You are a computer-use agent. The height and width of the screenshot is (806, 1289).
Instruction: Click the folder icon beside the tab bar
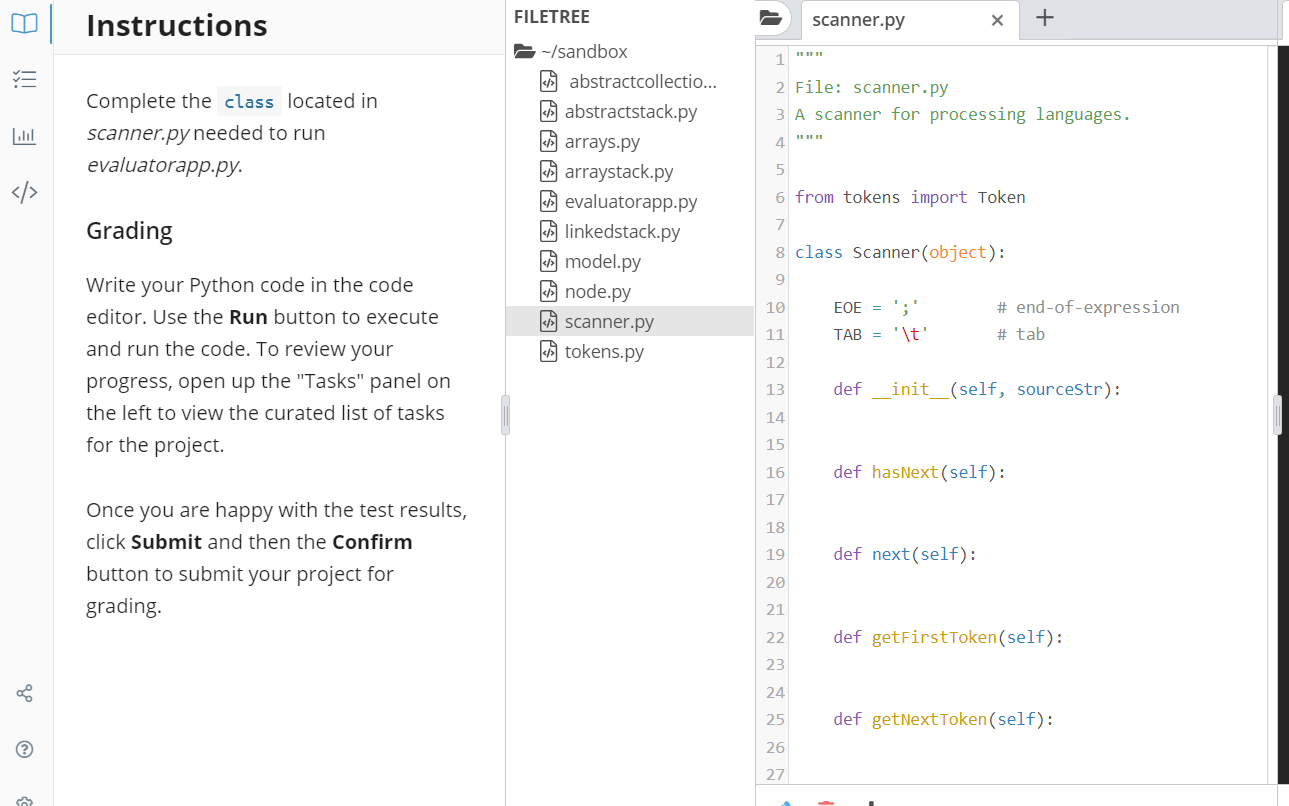click(770, 18)
